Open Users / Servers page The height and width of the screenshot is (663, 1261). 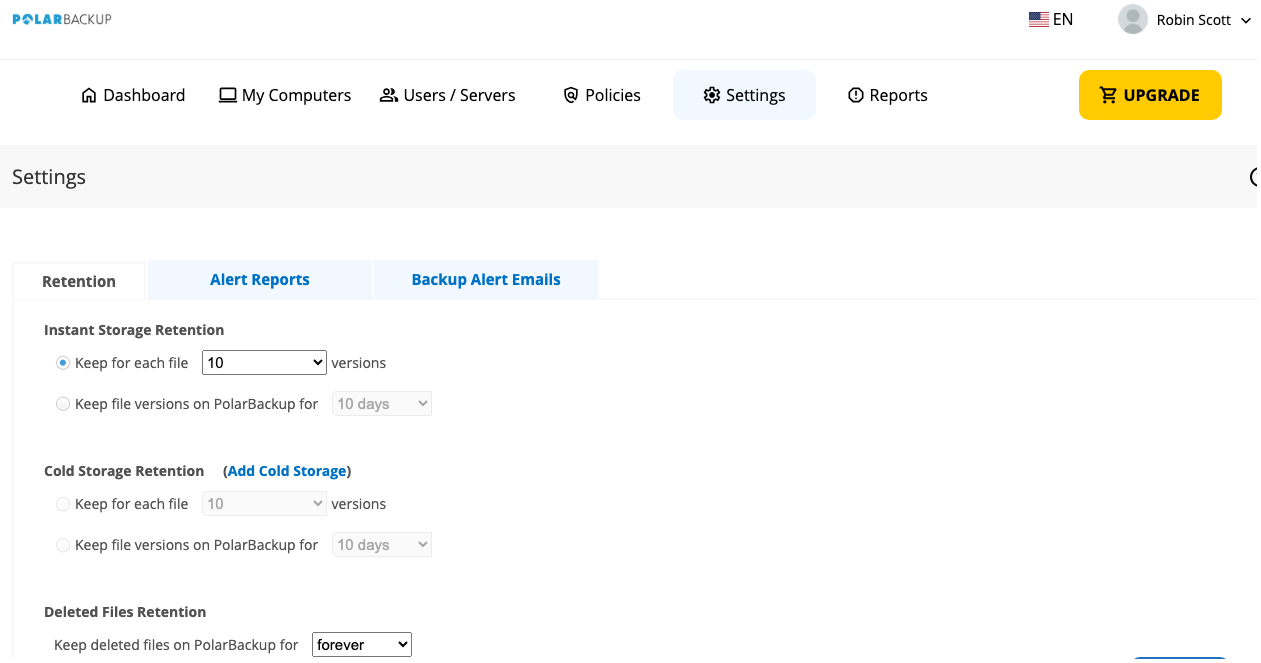448,96
